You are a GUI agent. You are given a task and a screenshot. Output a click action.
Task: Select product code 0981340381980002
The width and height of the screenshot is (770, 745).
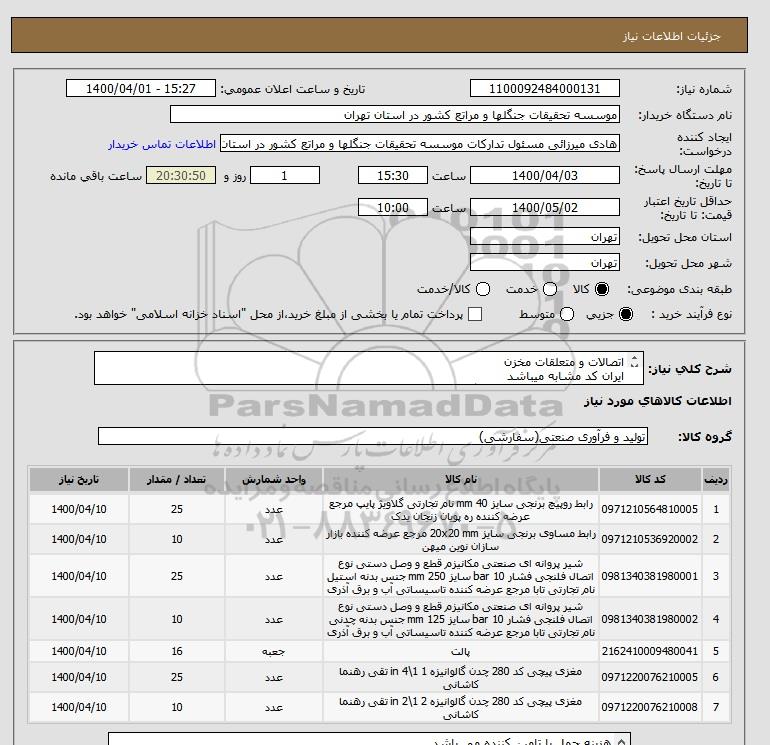(x=650, y=619)
